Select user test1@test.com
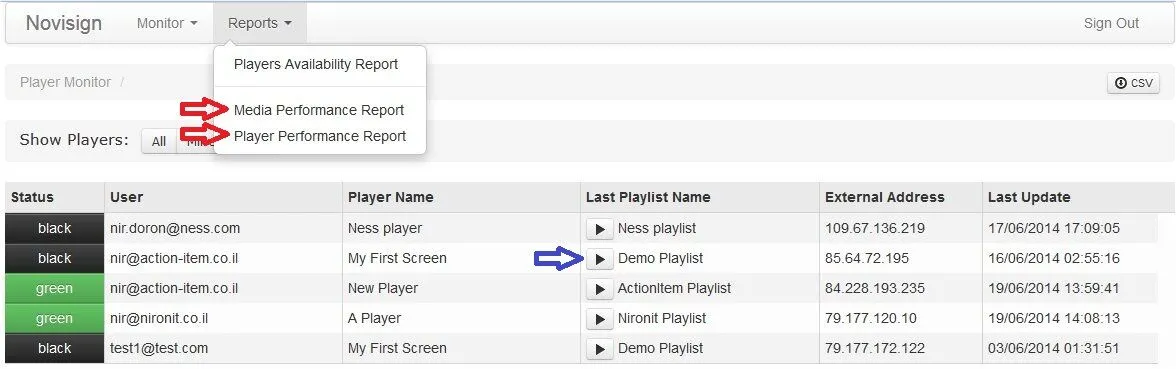 coord(159,349)
